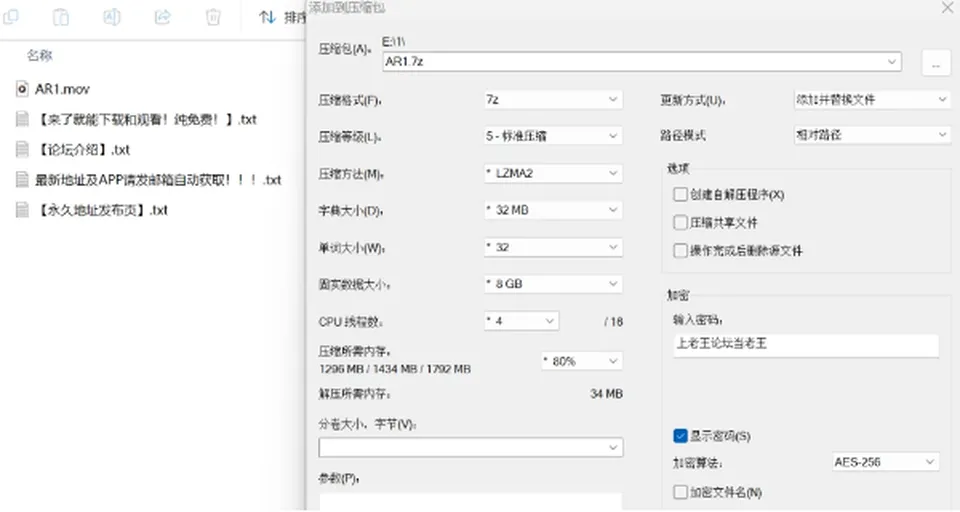Screen dimensions: 960x512
Task: Enable 创建自解压程序(X) checkbox
Action: point(680,194)
